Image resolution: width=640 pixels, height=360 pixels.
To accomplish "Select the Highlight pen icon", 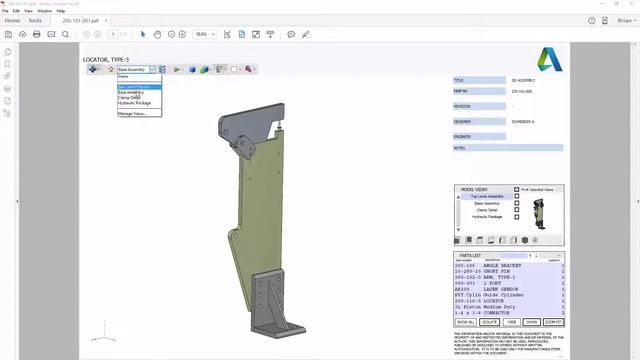I will pos(306,35).
